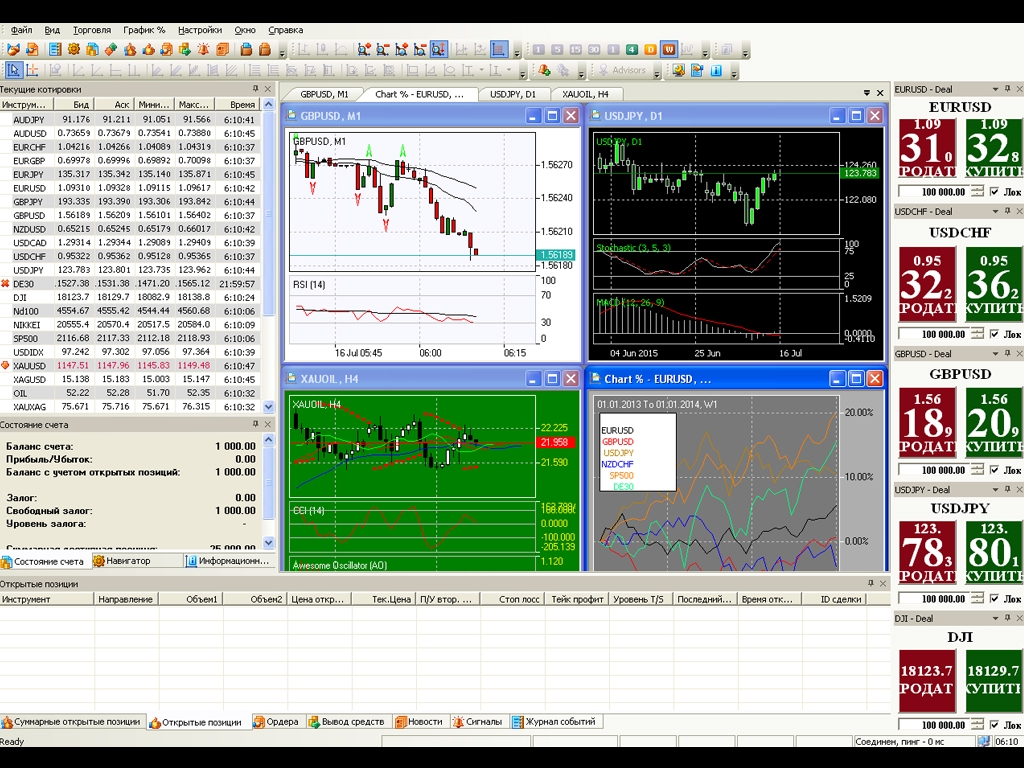Select the daily (D) timeframe button
This screenshot has width=1024, height=768.
pyautogui.click(x=651, y=49)
